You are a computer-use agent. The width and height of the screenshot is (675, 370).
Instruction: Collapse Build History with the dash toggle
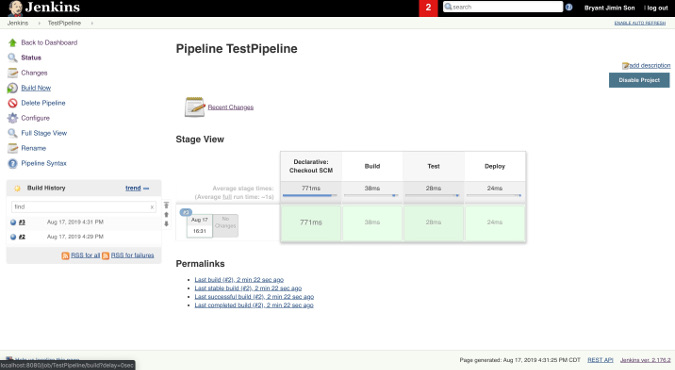146,188
